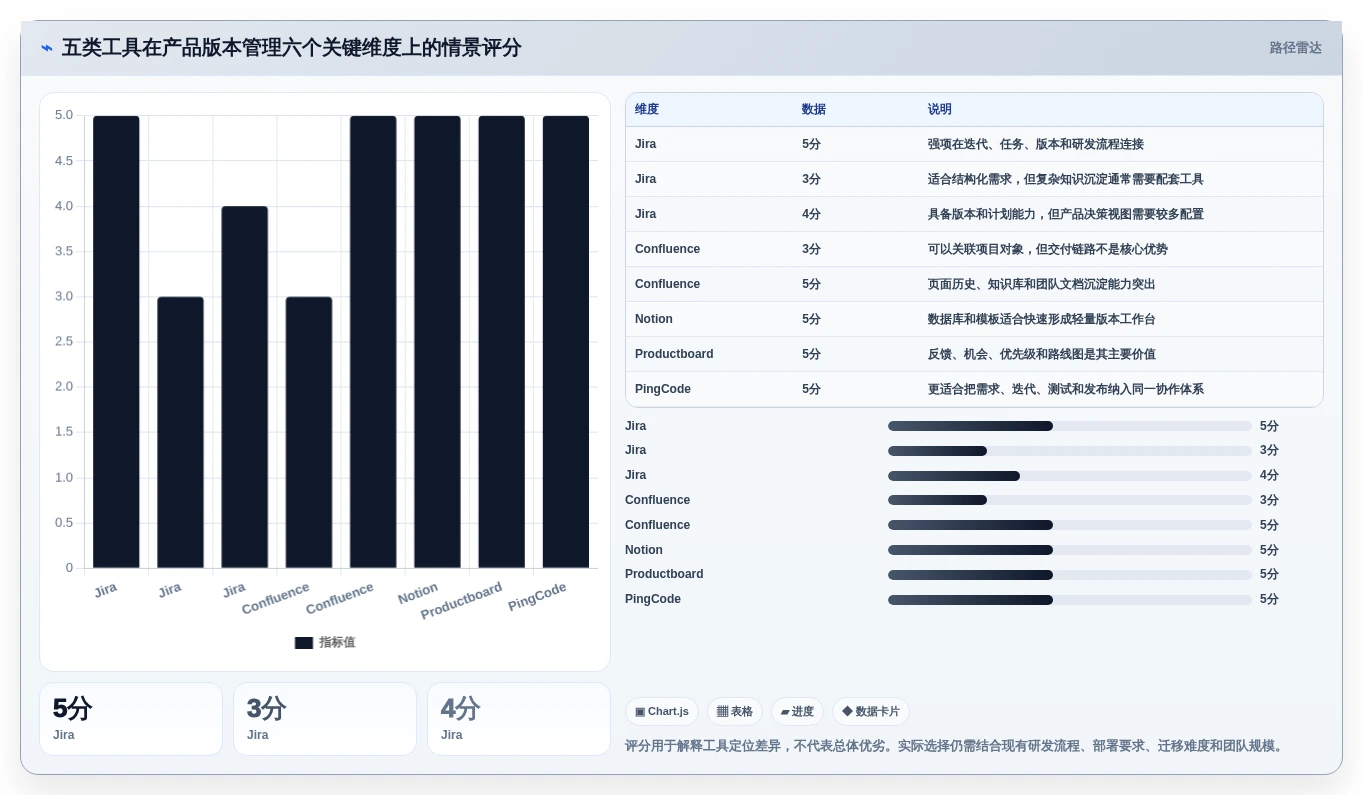The width and height of the screenshot is (1363, 795).
Task: Click the 4分 Jira progress bar
Action: click(1070, 476)
